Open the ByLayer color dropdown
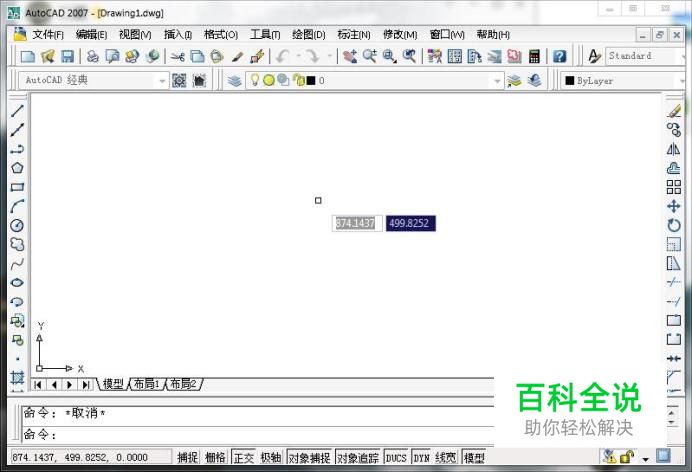692x472 pixels. [x=683, y=81]
